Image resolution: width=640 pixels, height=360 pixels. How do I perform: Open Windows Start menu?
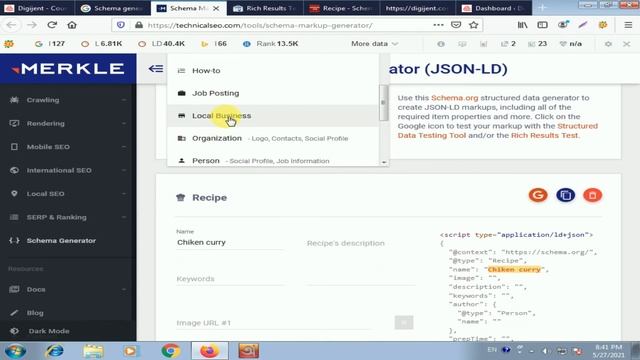click(x=16, y=351)
